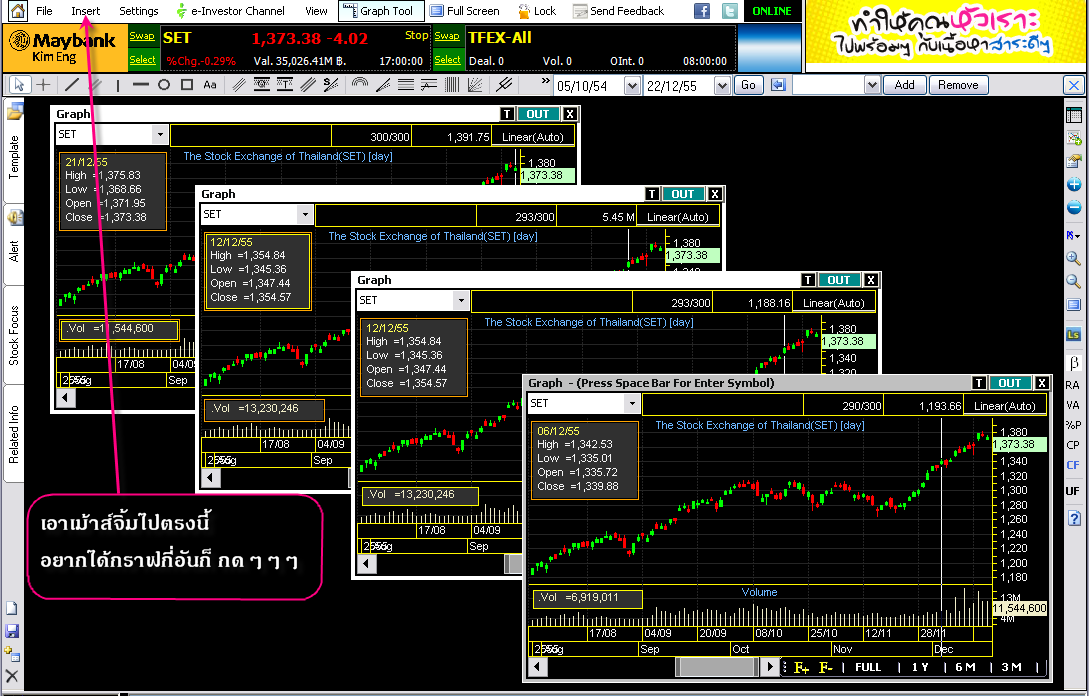1089x696 pixels.
Task: Open the help question mark icon
Action: point(1074,518)
